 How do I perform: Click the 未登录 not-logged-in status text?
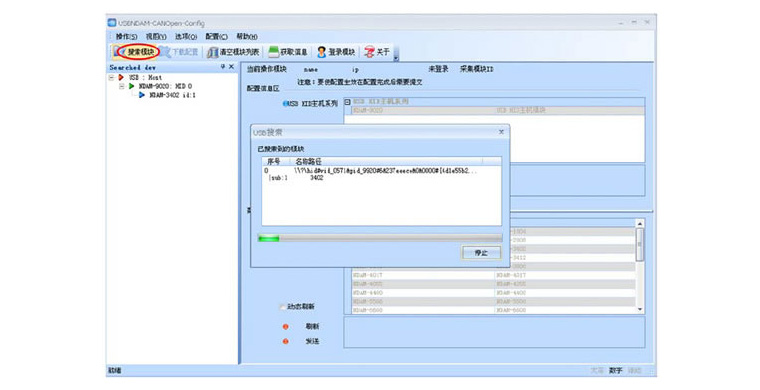point(438,69)
